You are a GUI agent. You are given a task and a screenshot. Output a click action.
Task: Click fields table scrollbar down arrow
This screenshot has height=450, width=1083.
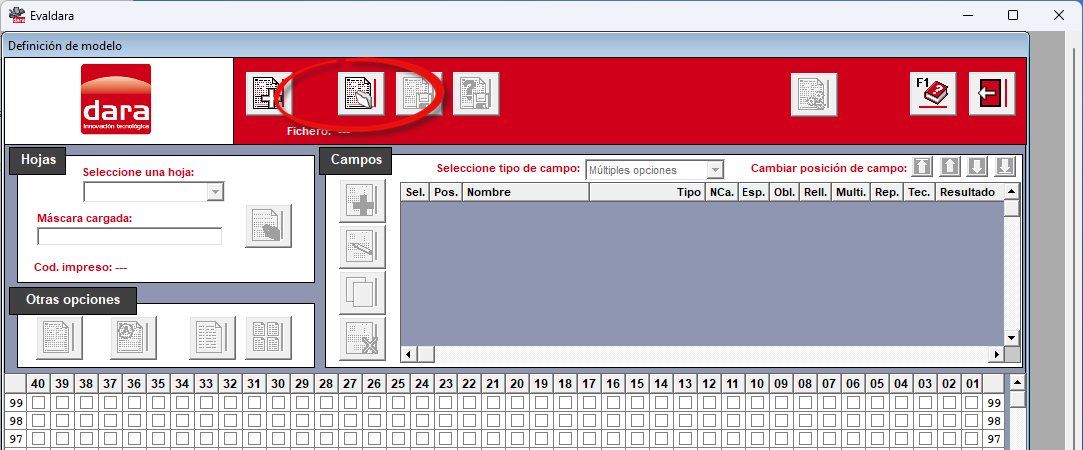[1012, 338]
